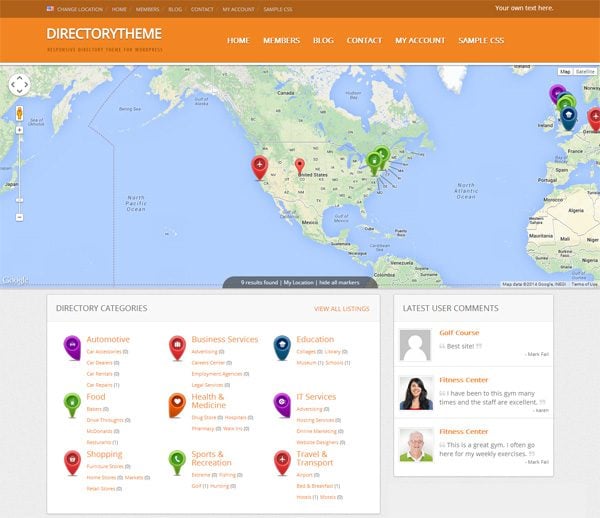
Task: Open the IT Services heading link
Action: click(x=316, y=397)
